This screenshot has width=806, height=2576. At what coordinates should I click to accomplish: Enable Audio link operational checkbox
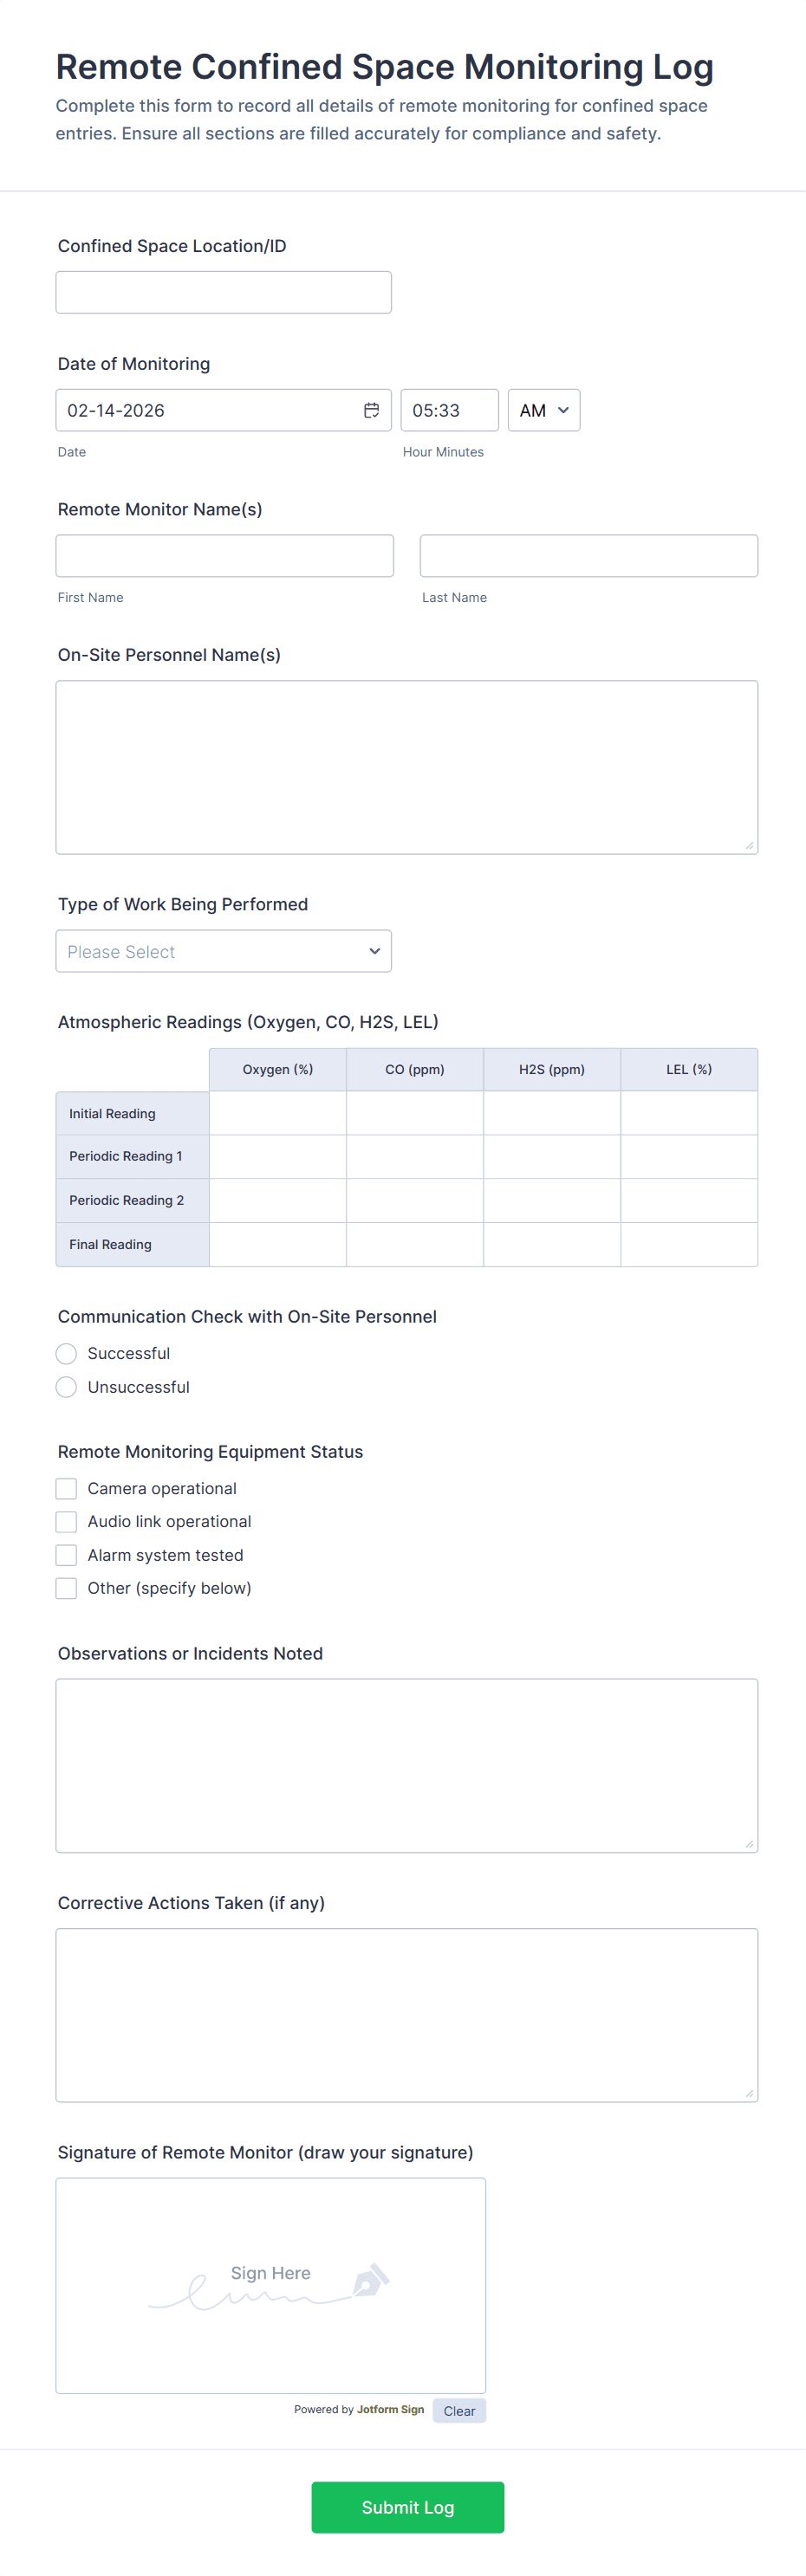click(x=66, y=1521)
